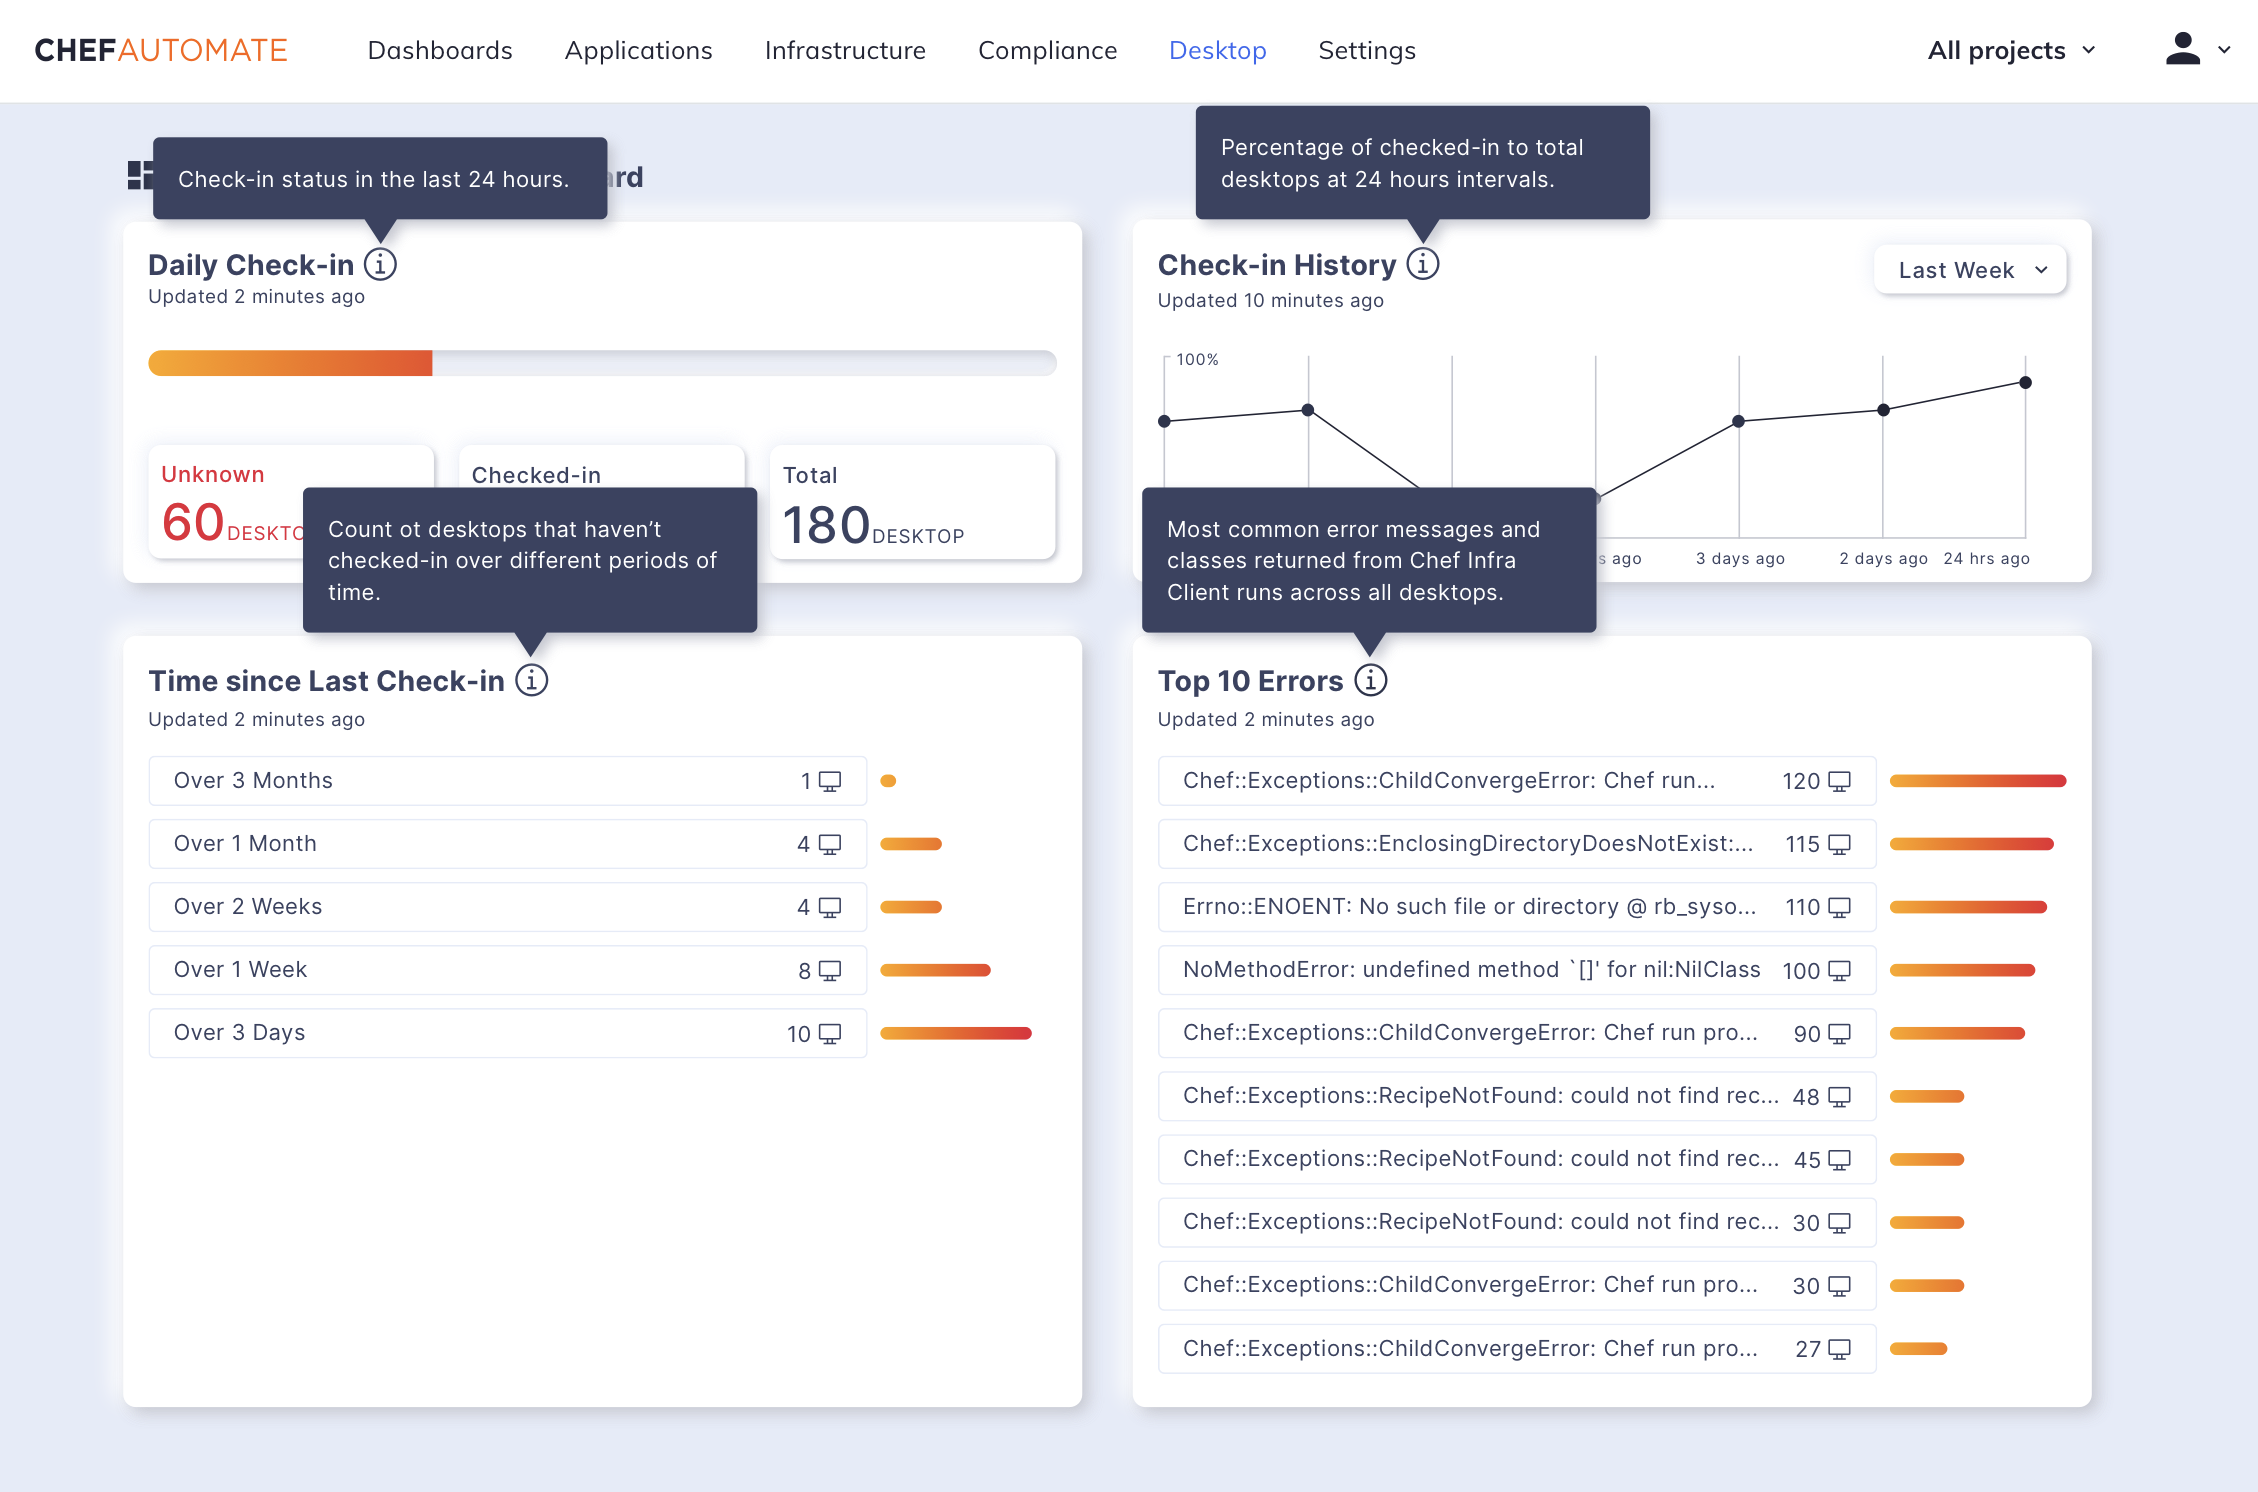Click the Daily Check-in info icon
The height and width of the screenshot is (1492, 2258).
coord(380,264)
